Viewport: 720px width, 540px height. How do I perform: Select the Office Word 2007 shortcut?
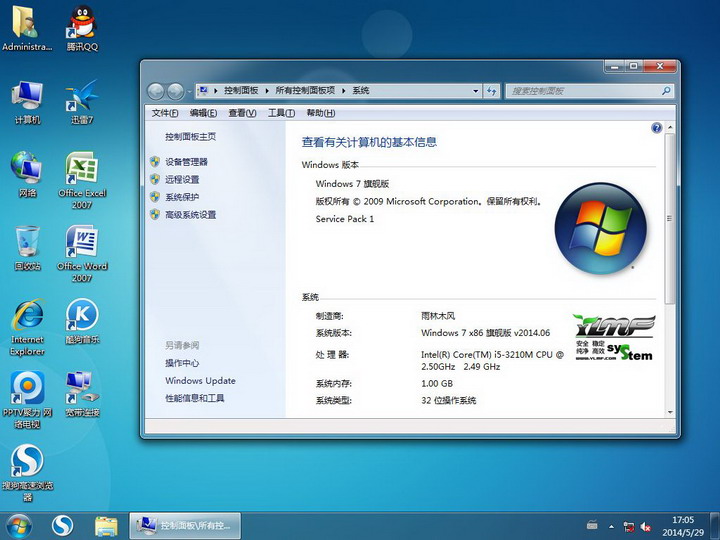click(82, 253)
